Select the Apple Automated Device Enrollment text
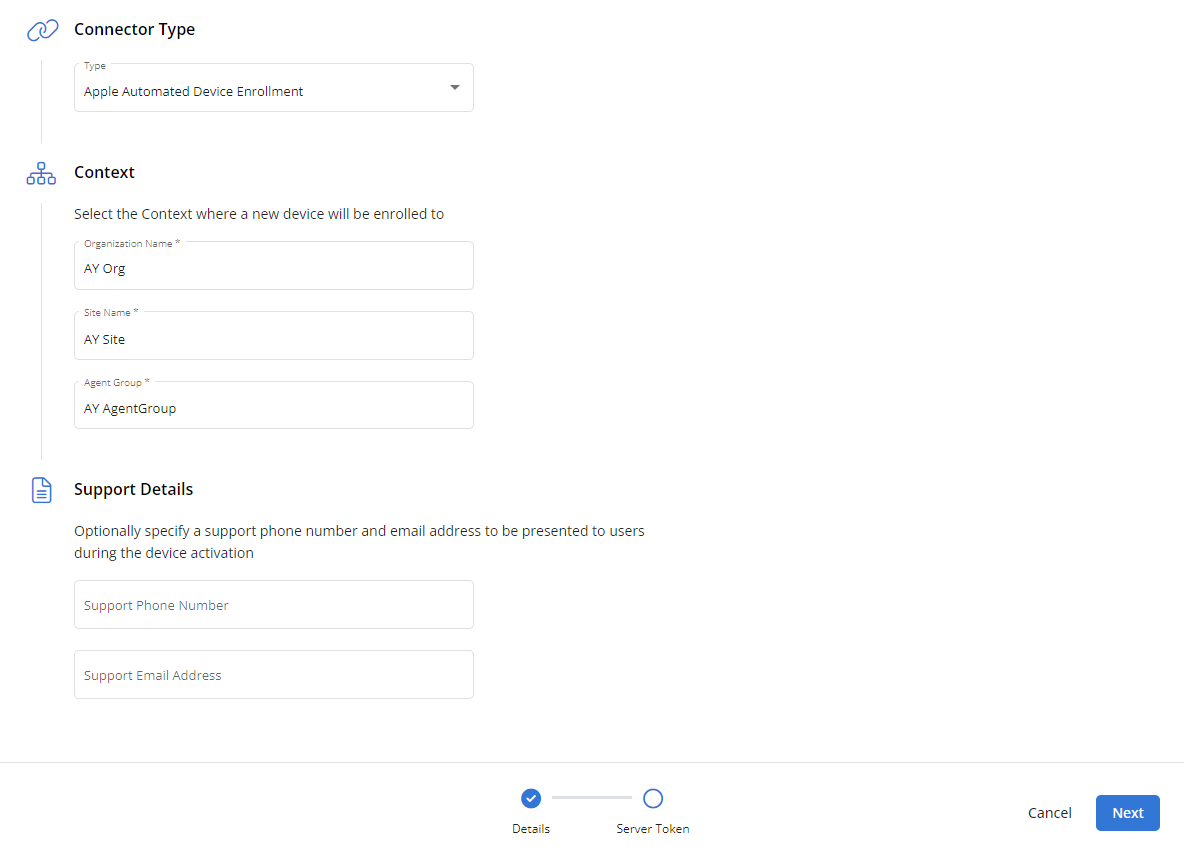Viewport: 1184px width, 861px height. click(194, 92)
